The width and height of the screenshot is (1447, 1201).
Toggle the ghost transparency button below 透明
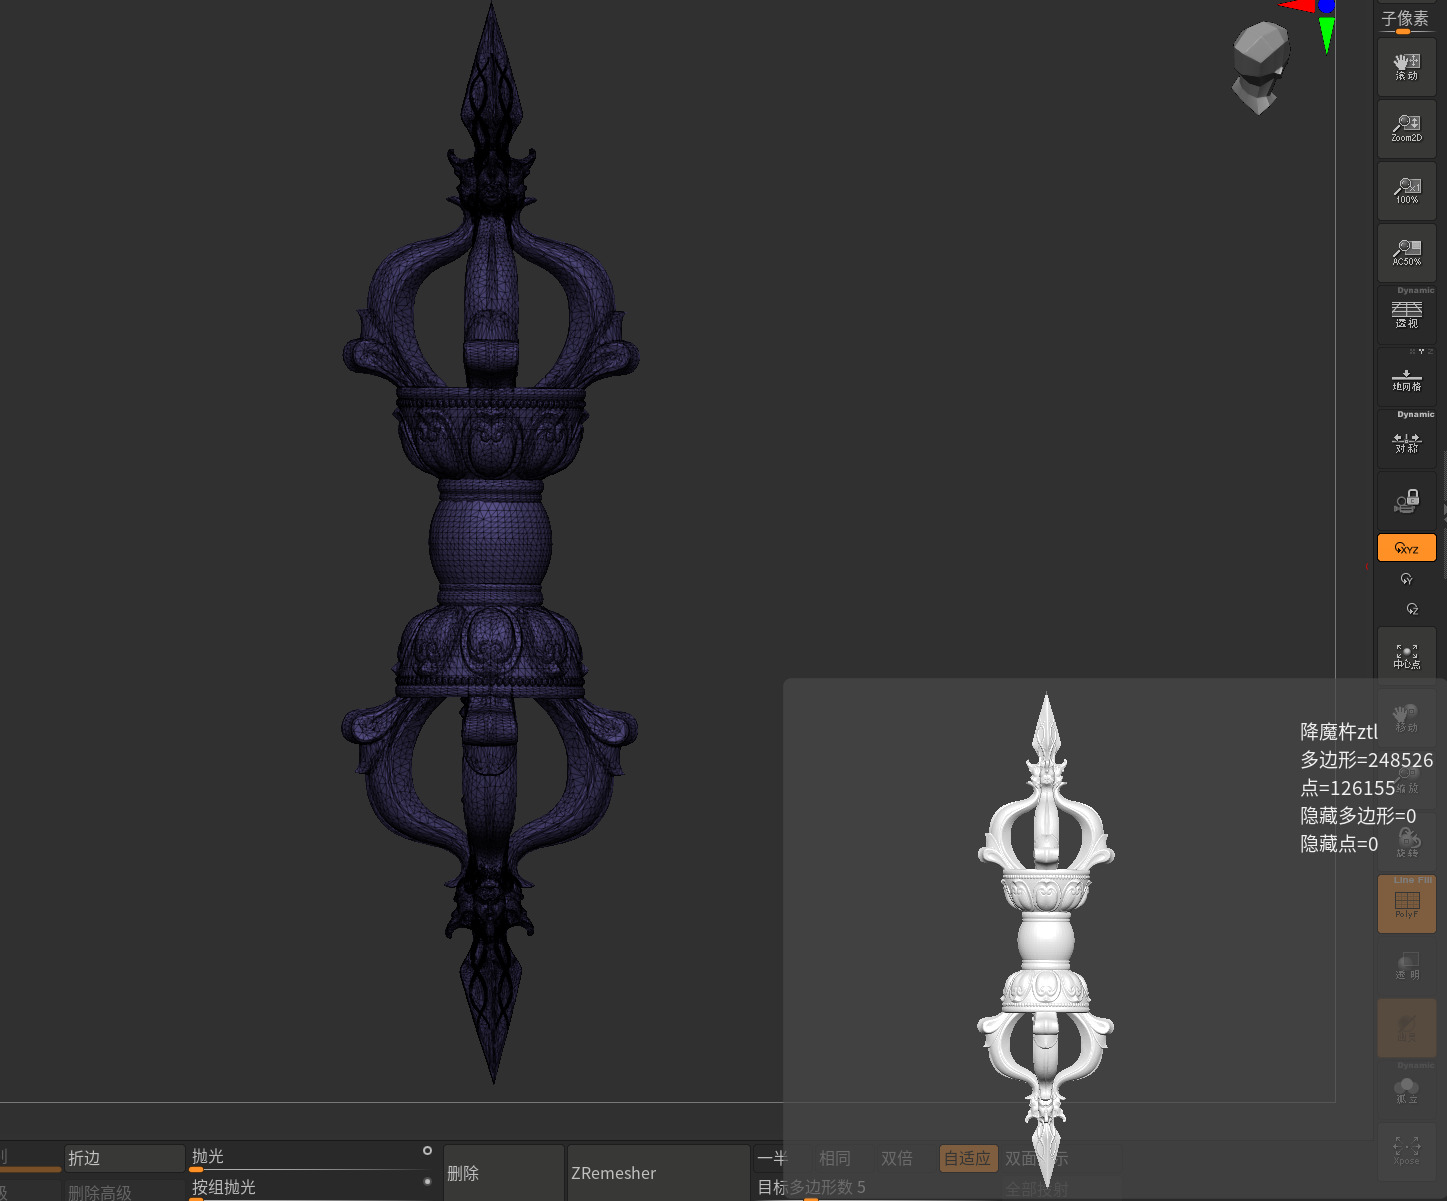pos(1406,1028)
